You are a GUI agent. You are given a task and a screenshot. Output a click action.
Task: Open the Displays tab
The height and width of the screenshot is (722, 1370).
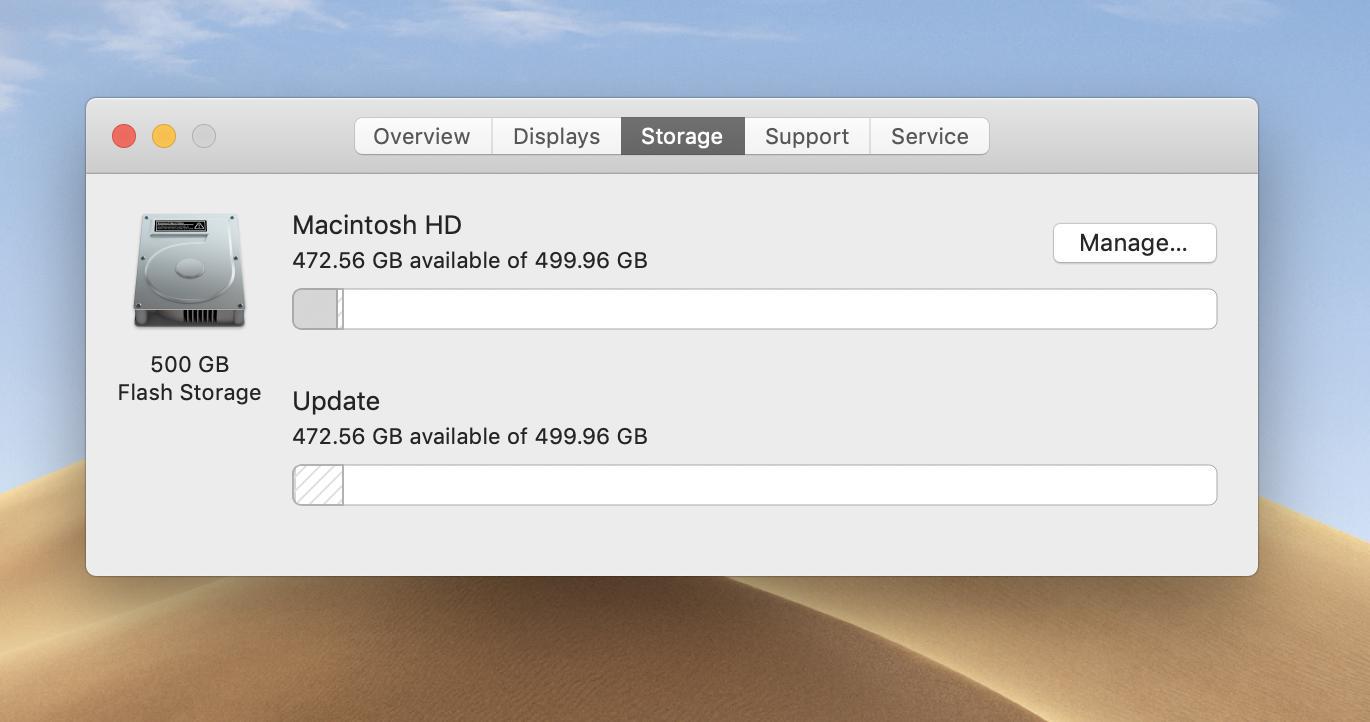coord(556,136)
